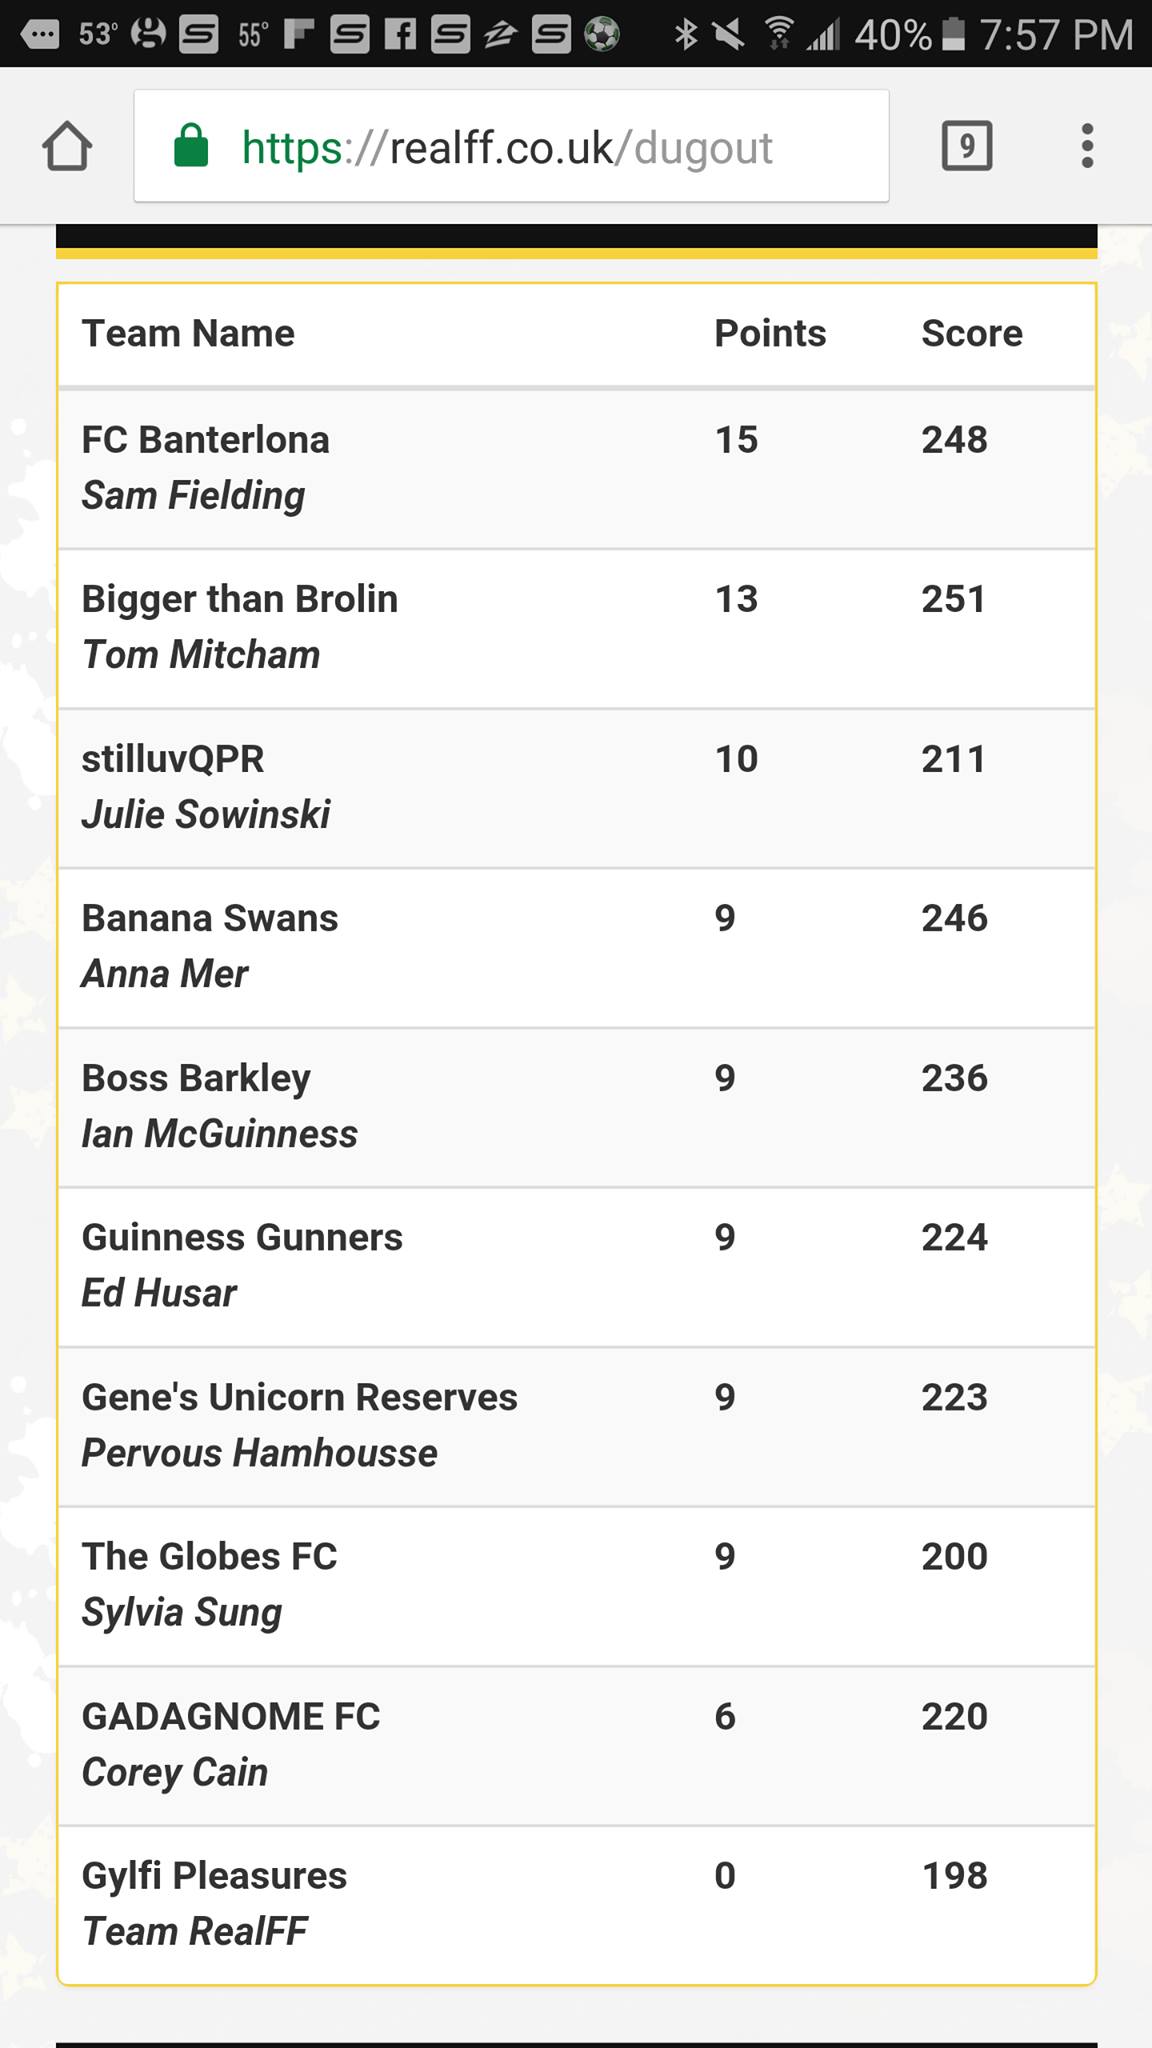Screen dimensions: 1152x2048
Task: Tap the soccer ball notification icon
Action: tap(601, 35)
